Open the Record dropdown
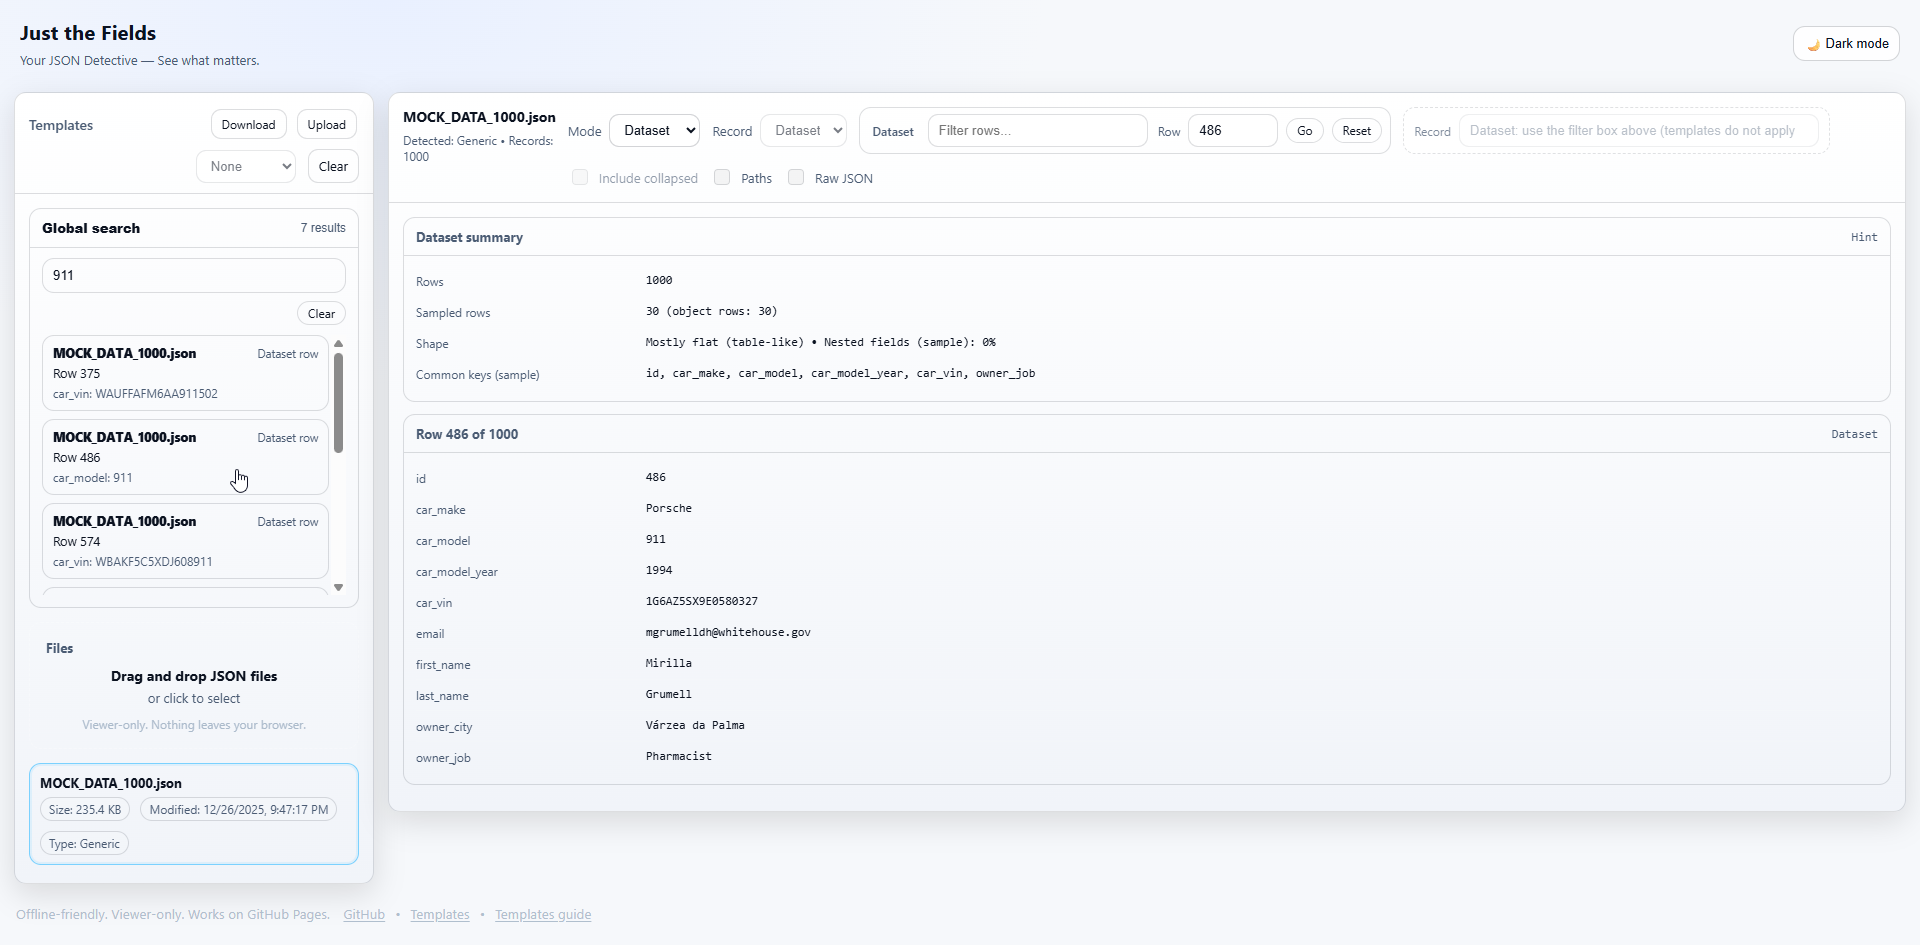This screenshot has height=945, width=1920. click(803, 130)
